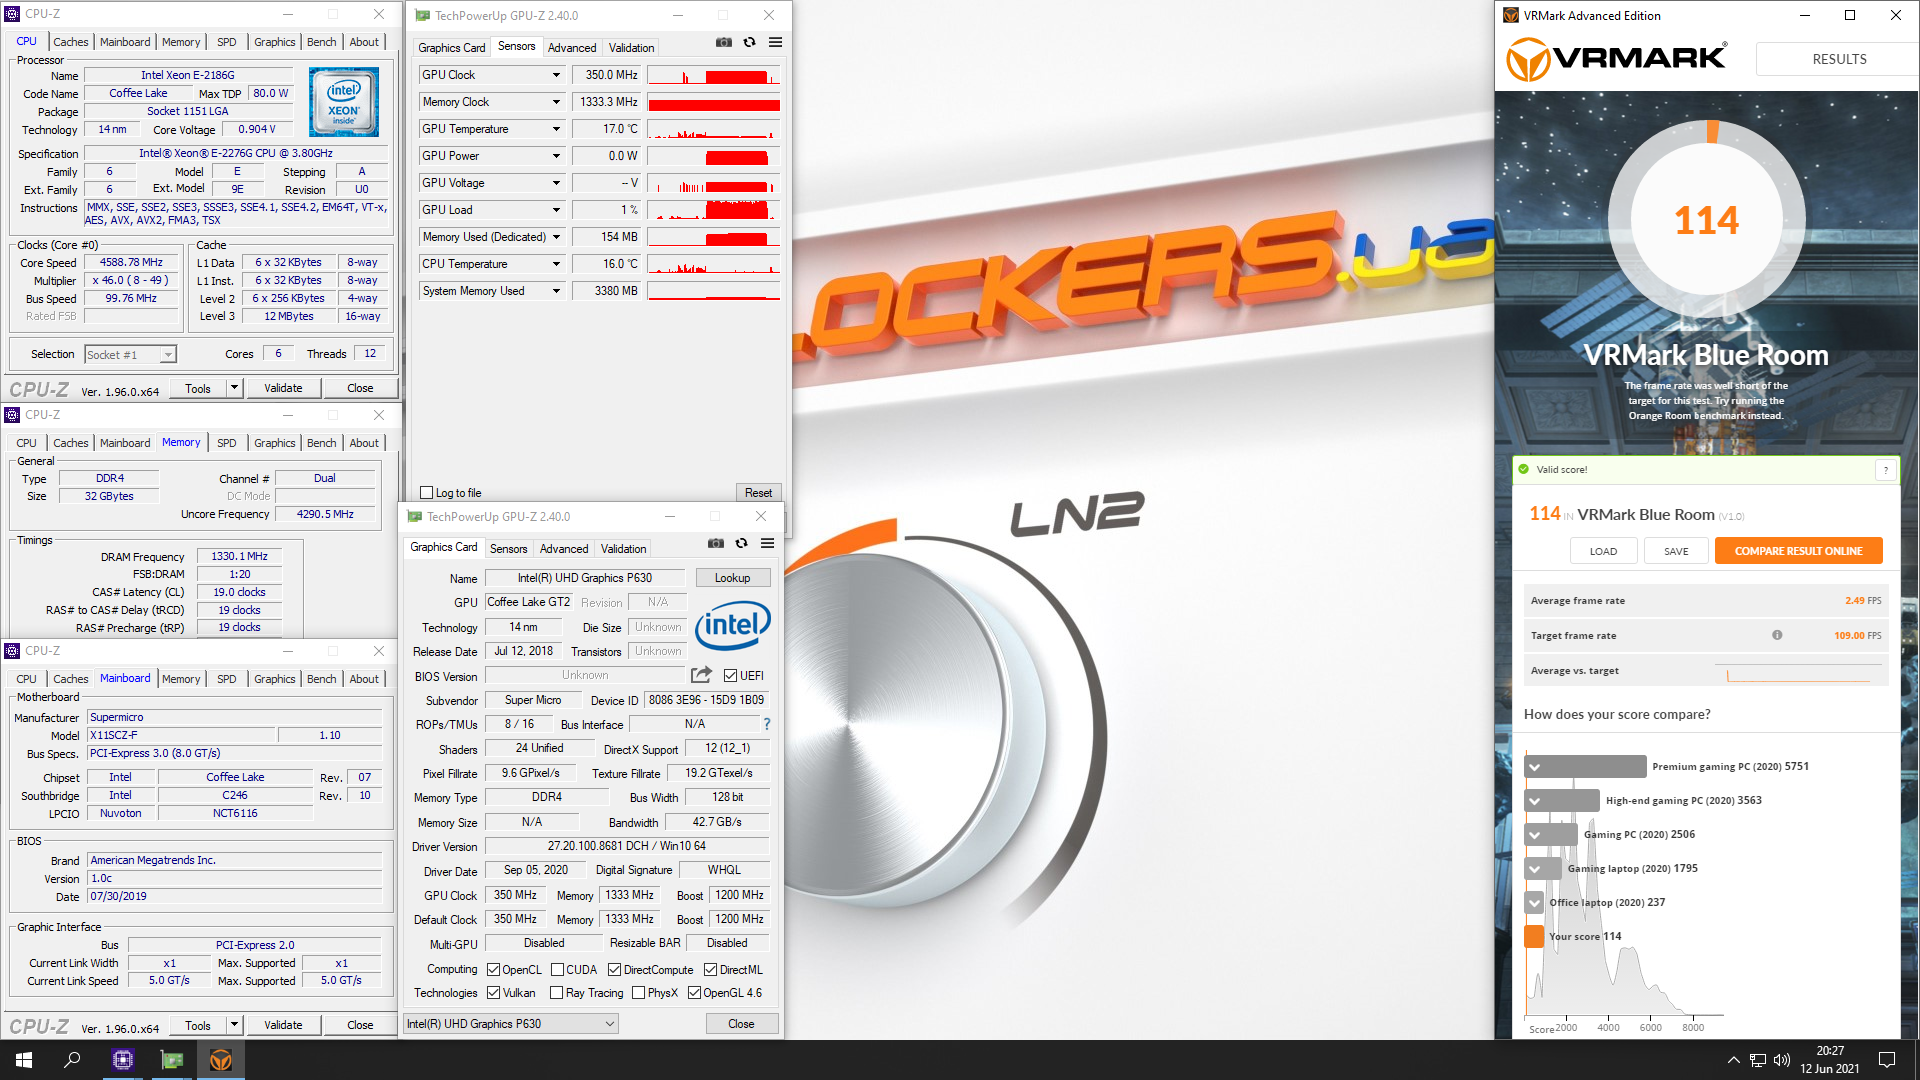The image size is (1920, 1080).
Task: Switch to the Advanced tab in GPU-Z Sensors window
Action: (x=571, y=47)
